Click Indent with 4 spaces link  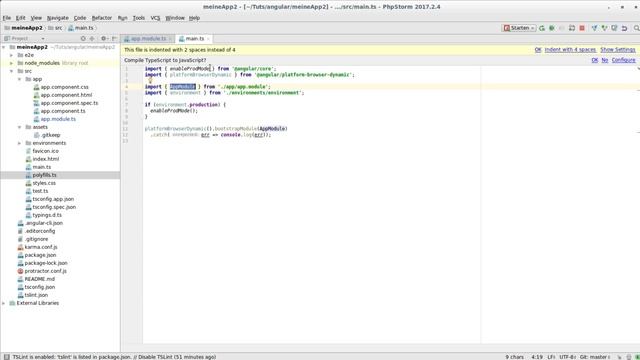[x=570, y=50]
